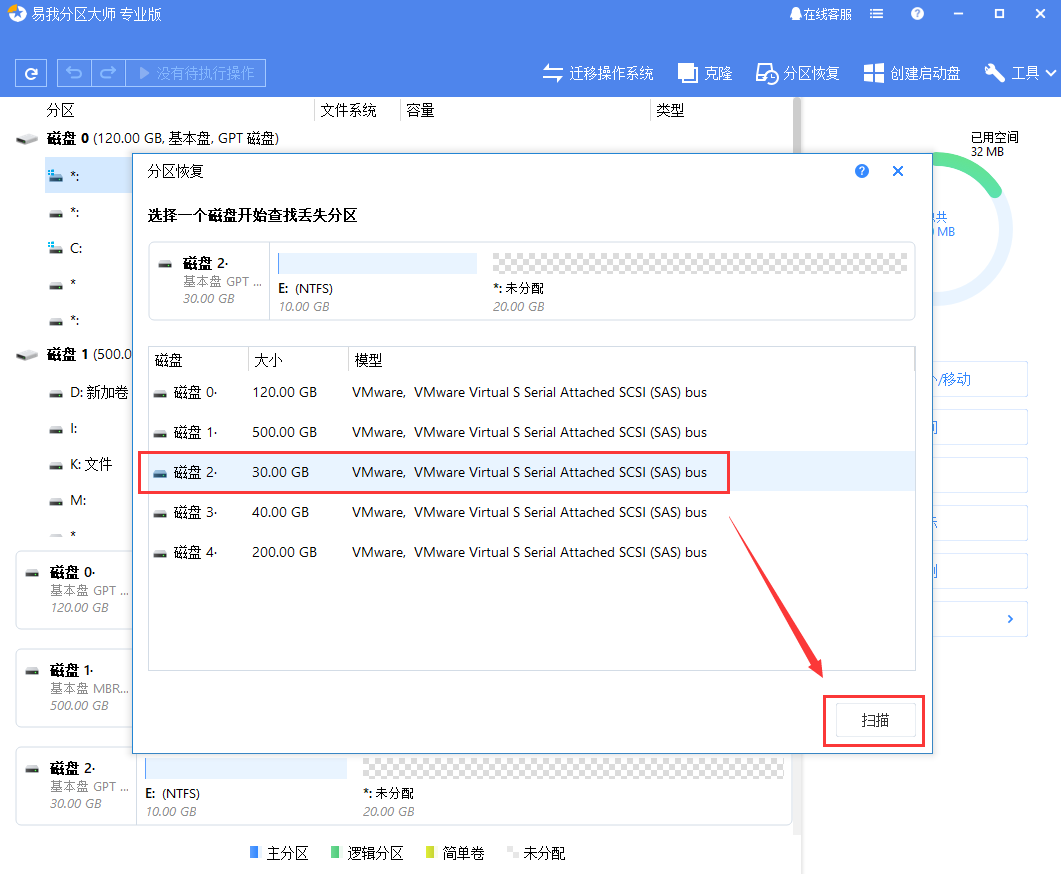Viewport: 1061px width, 874px height.
Task: Click the help icon in the dialog title
Action: click(x=861, y=171)
